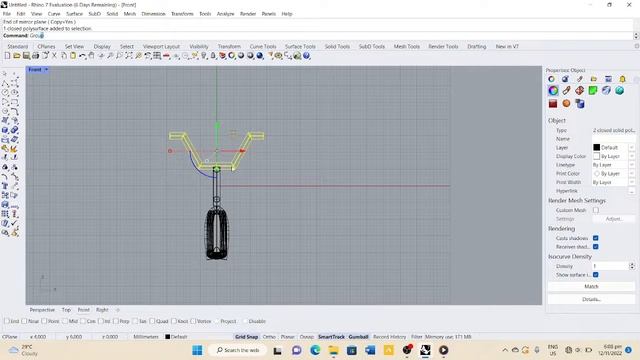This screenshot has height=360, width=640.
Task: Click the blue Help question mark icon
Action: (x=306, y=56)
